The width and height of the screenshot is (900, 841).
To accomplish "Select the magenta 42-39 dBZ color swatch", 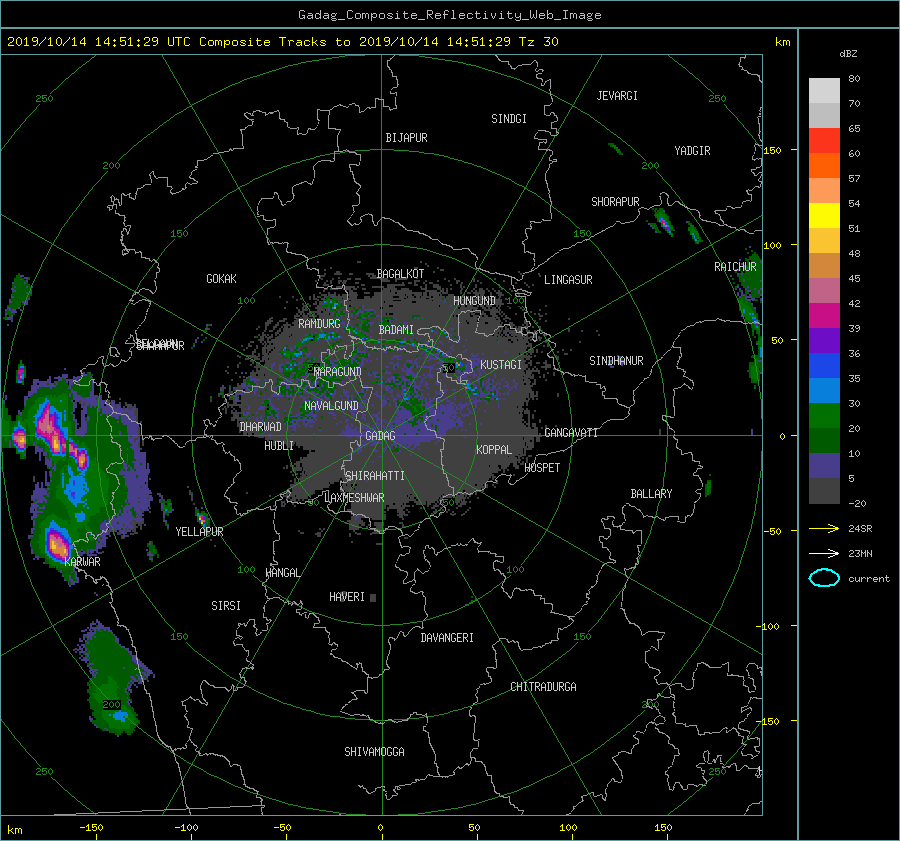I will tap(824, 316).
